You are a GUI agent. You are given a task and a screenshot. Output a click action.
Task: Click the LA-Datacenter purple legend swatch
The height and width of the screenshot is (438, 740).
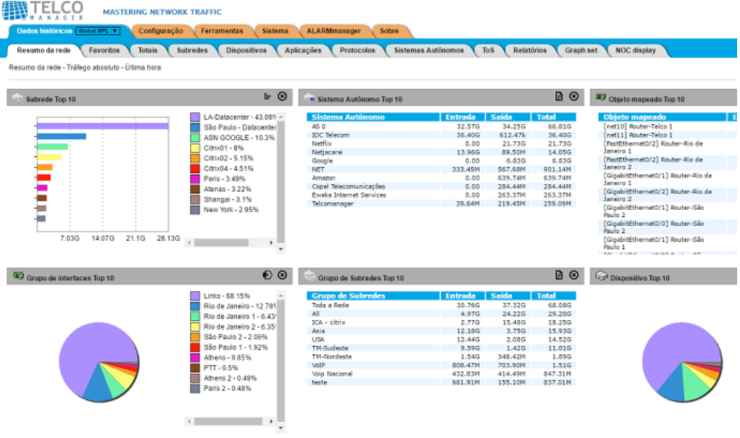coord(195,117)
